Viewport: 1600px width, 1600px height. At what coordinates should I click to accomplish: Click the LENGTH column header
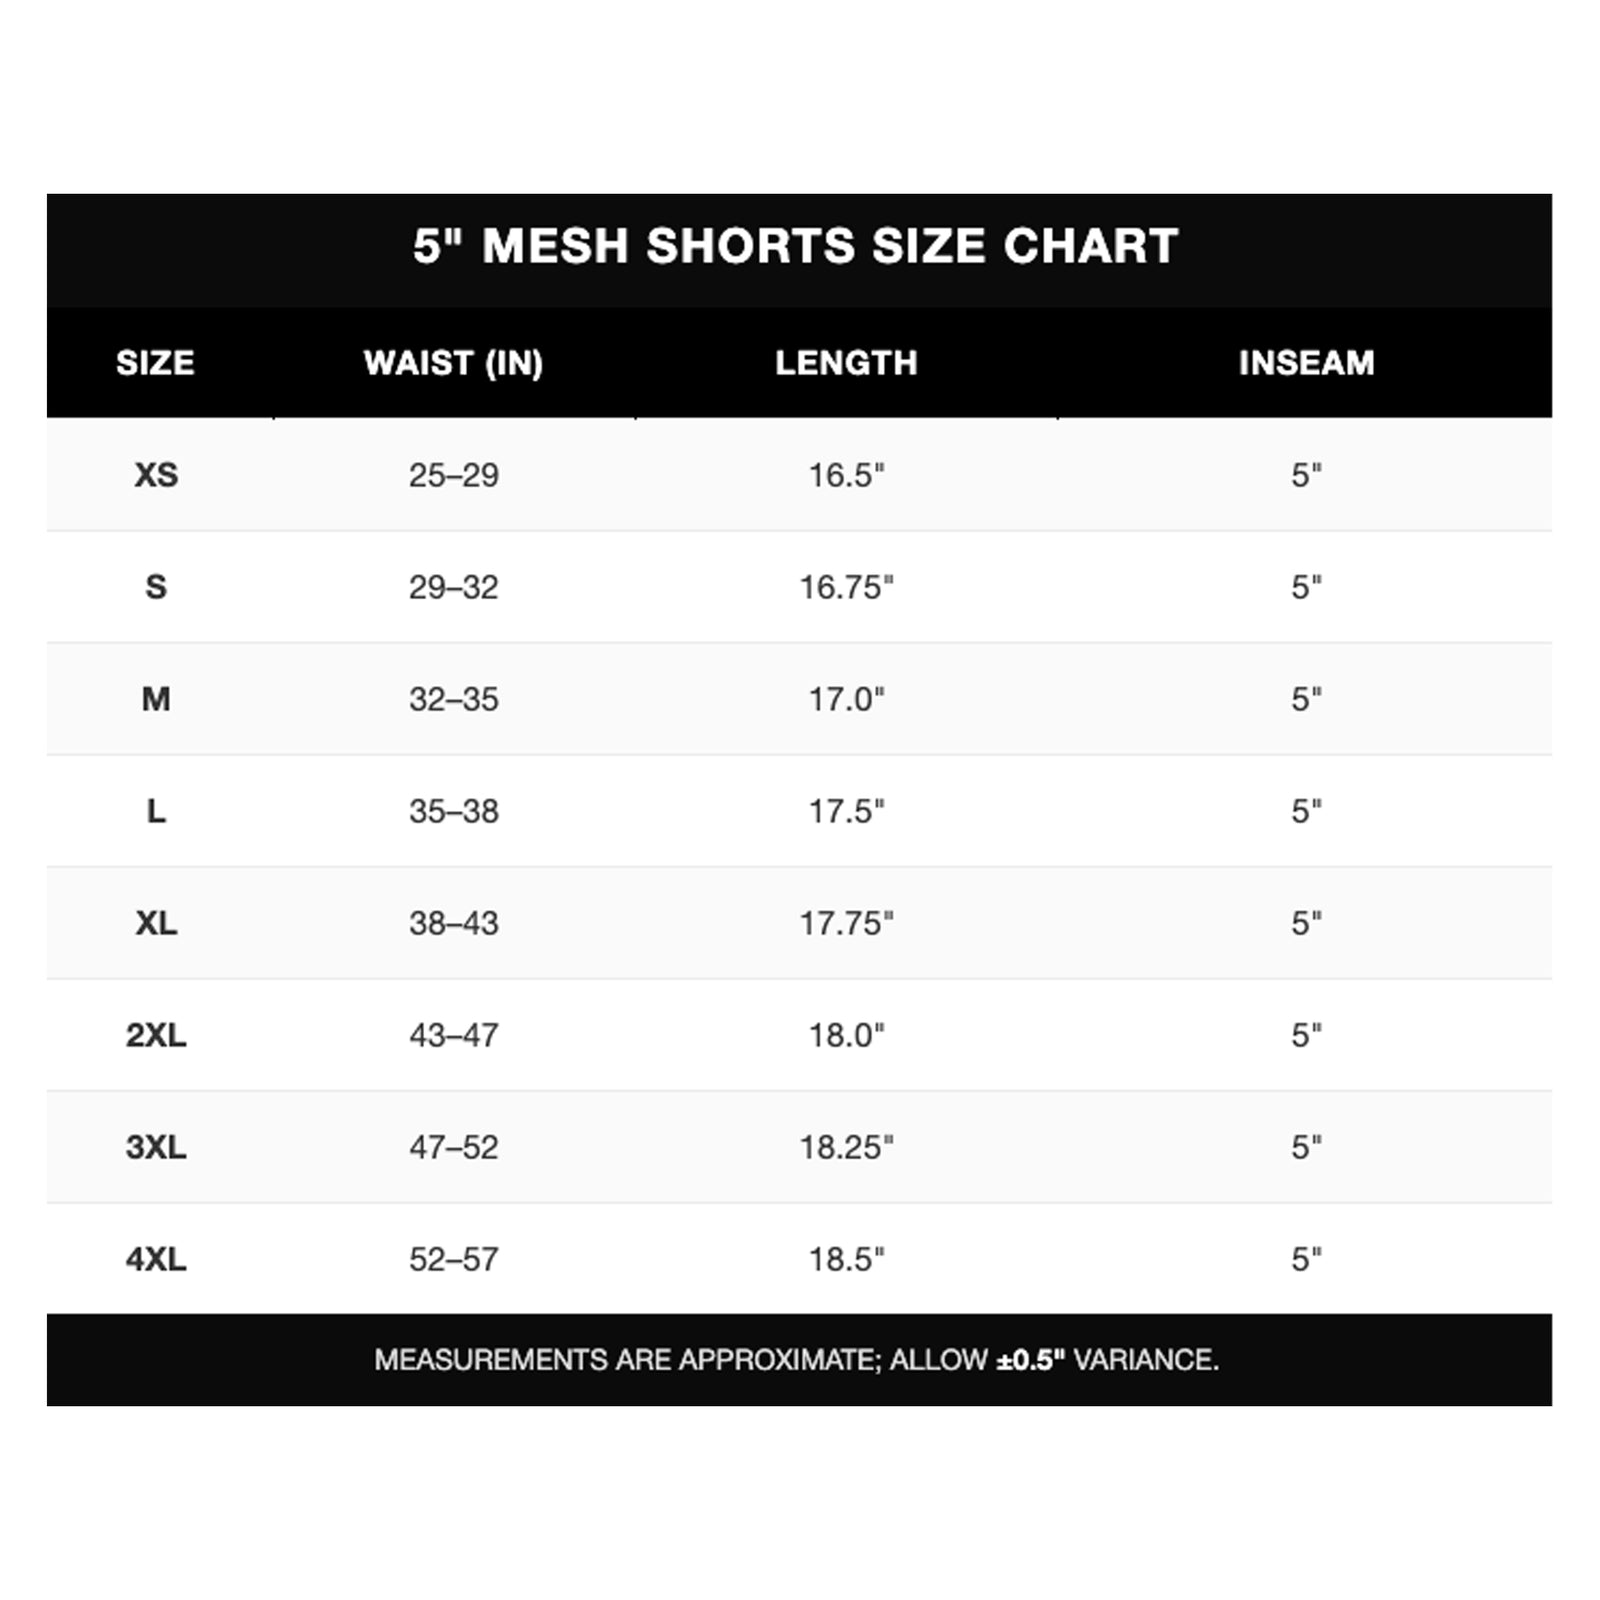[x=846, y=363]
